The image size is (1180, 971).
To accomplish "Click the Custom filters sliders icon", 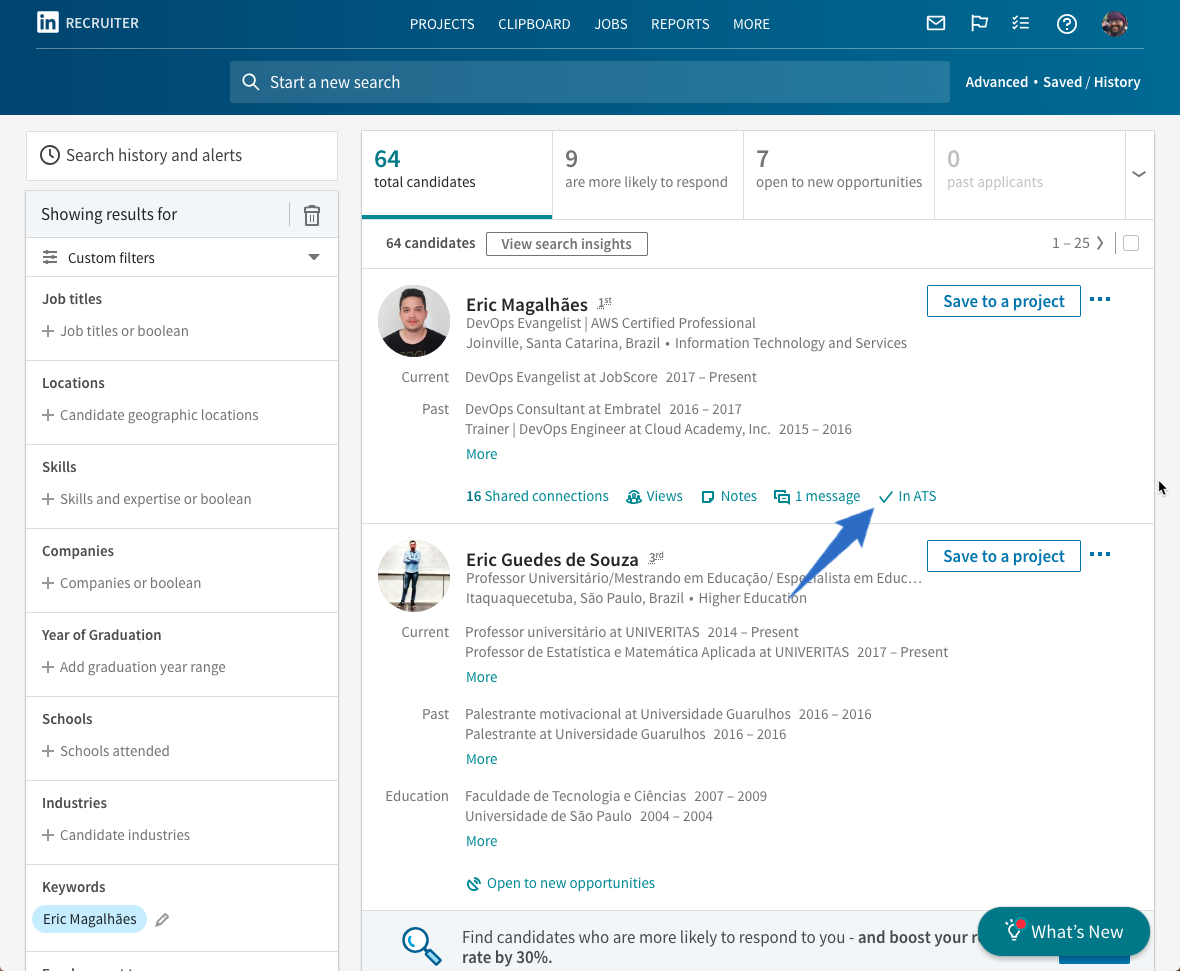I will tap(50, 257).
